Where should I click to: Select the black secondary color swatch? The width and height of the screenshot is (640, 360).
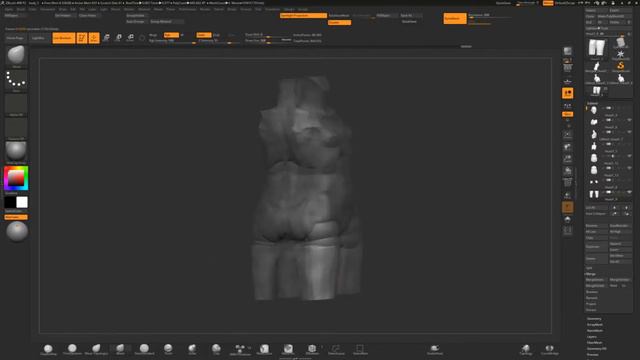tap(10, 202)
